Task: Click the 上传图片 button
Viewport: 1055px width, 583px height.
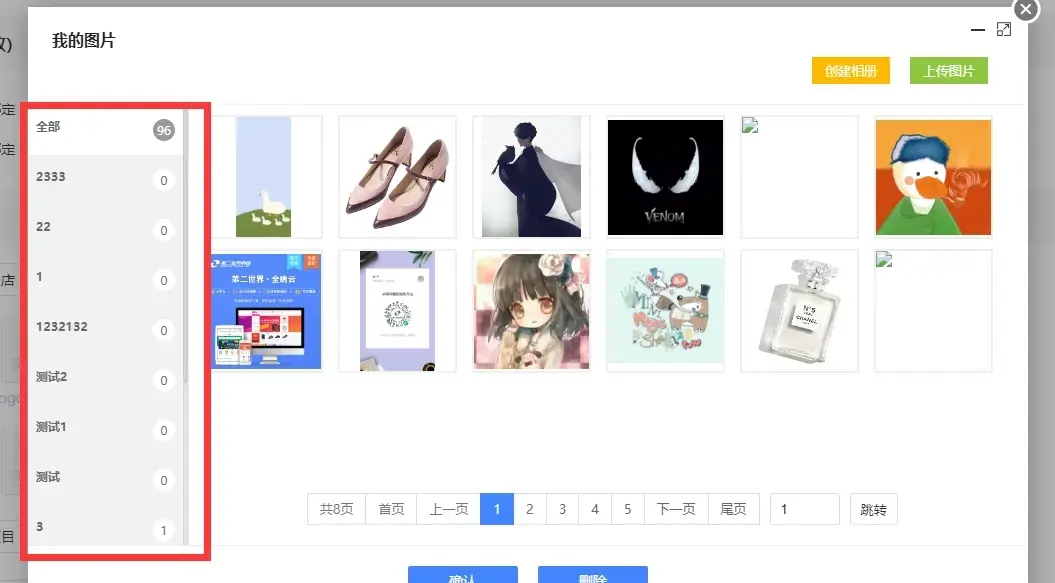Action: point(948,71)
